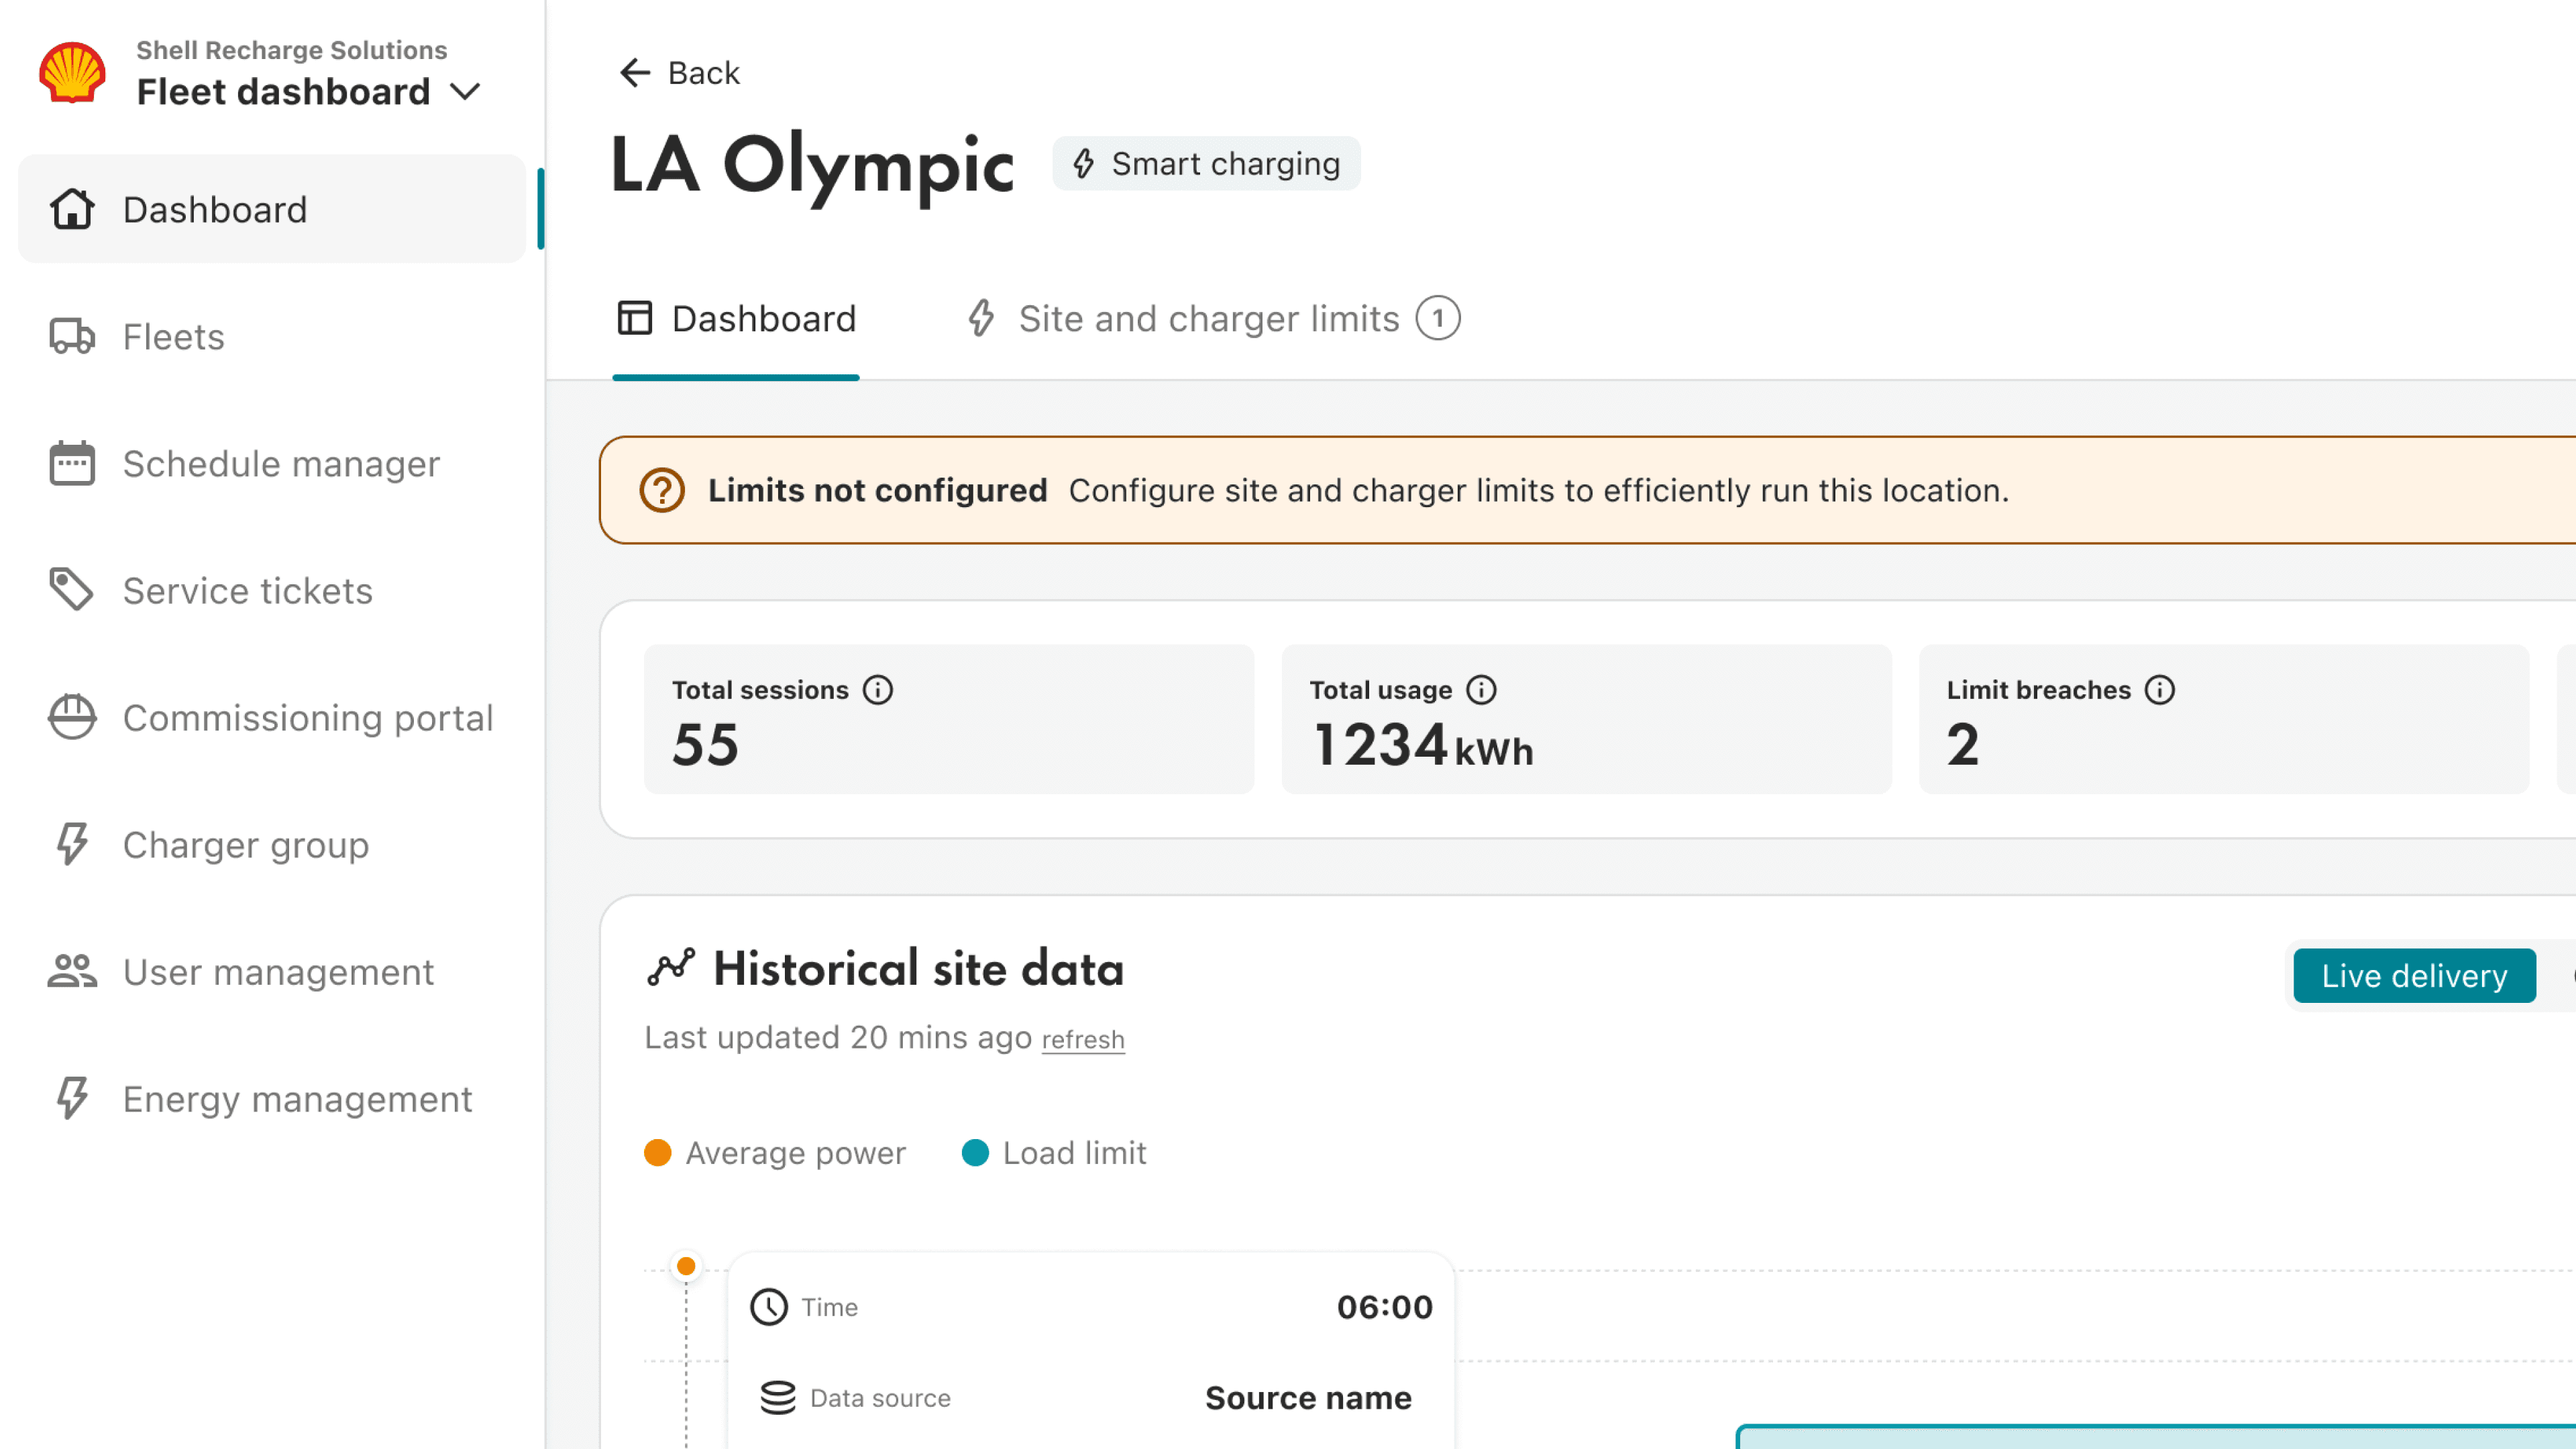
Task: Open User management in sidebar
Action: point(278,972)
